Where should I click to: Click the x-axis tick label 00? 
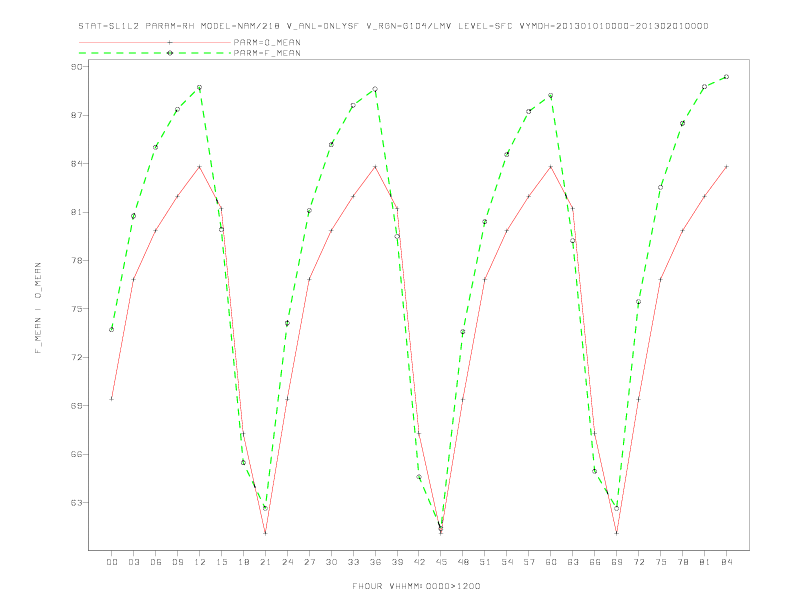(x=112, y=562)
